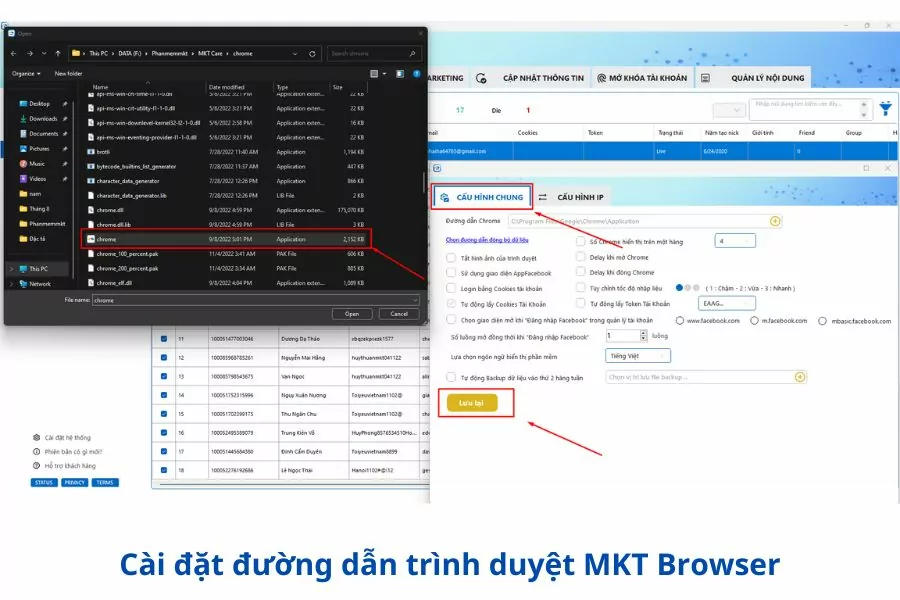
Task: Toggle the preview pane icon
Action: pos(400,73)
